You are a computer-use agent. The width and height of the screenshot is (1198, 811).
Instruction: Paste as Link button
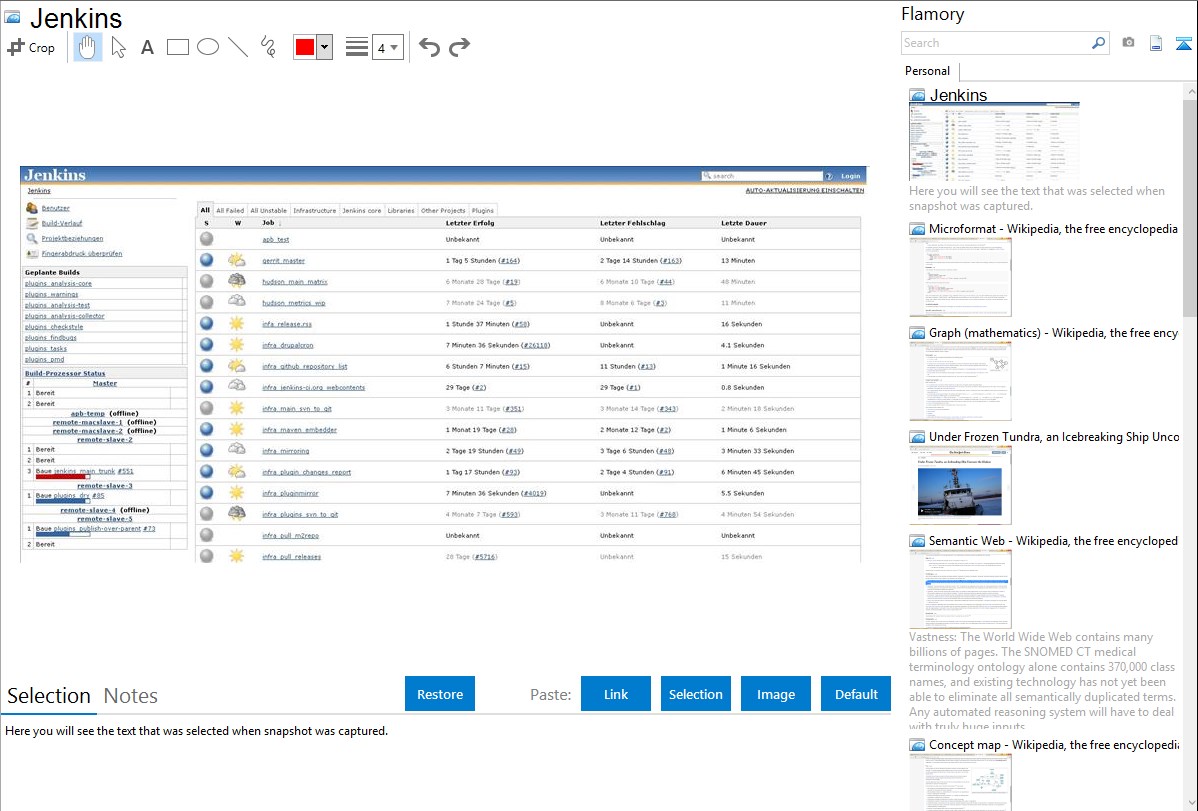click(x=616, y=694)
